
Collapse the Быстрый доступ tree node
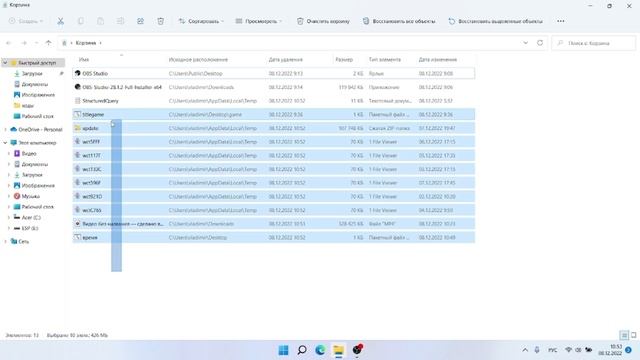coord(5,63)
